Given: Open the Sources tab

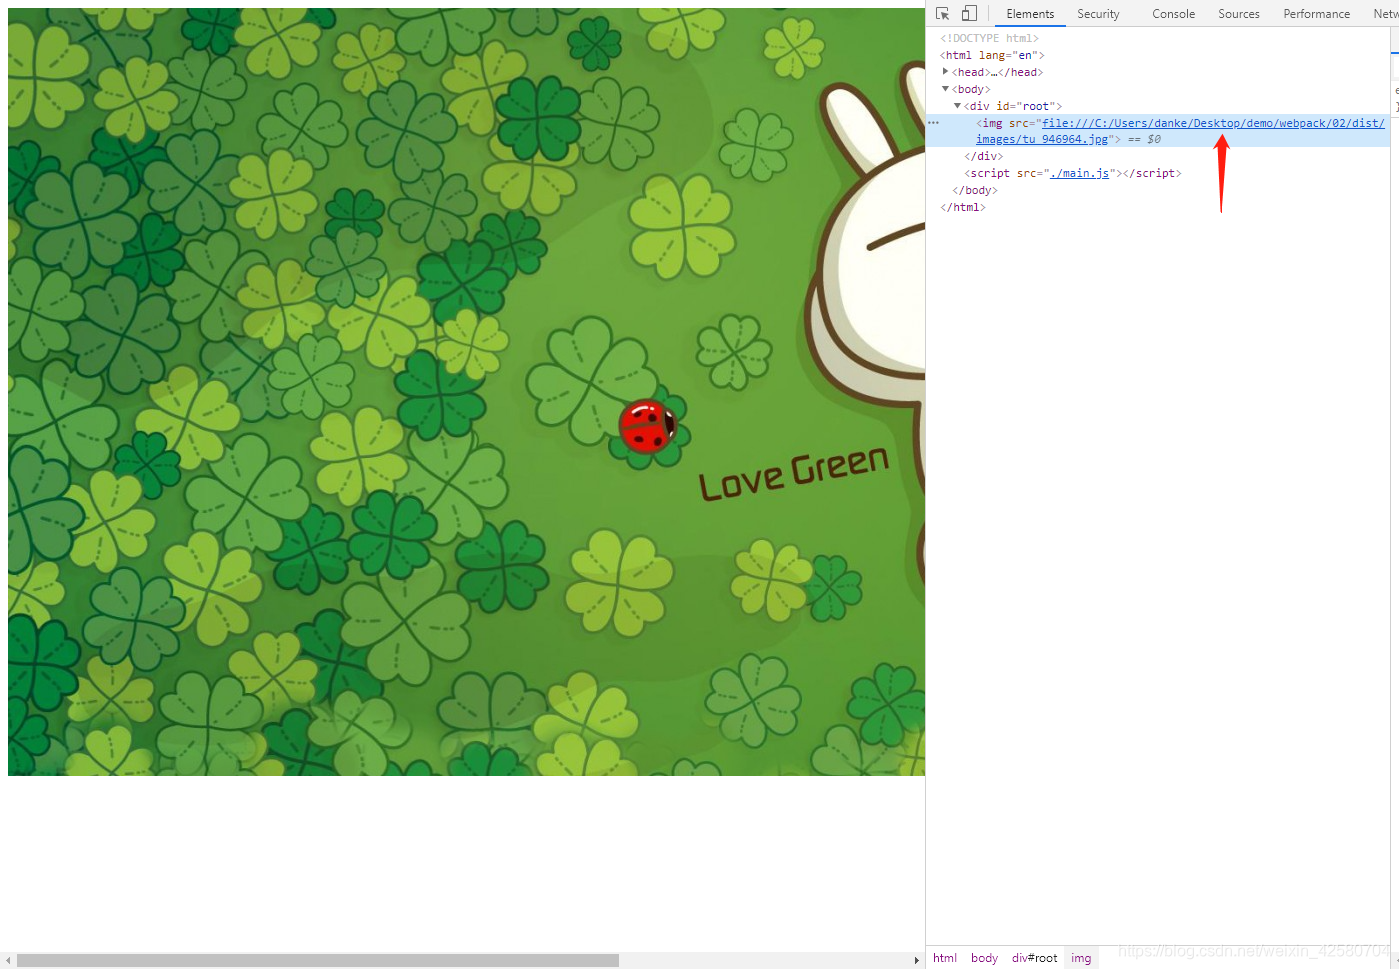Looking at the screenshot, I should 1239,14.
